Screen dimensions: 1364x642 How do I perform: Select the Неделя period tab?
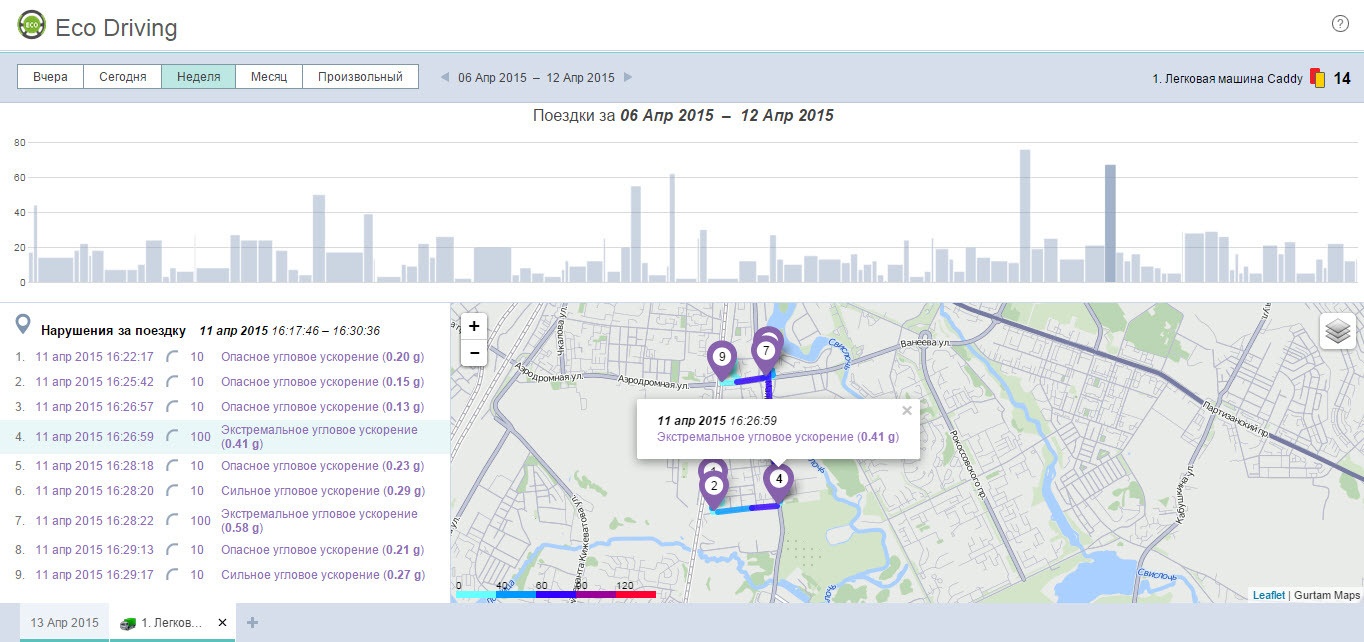tap(198, 77)
